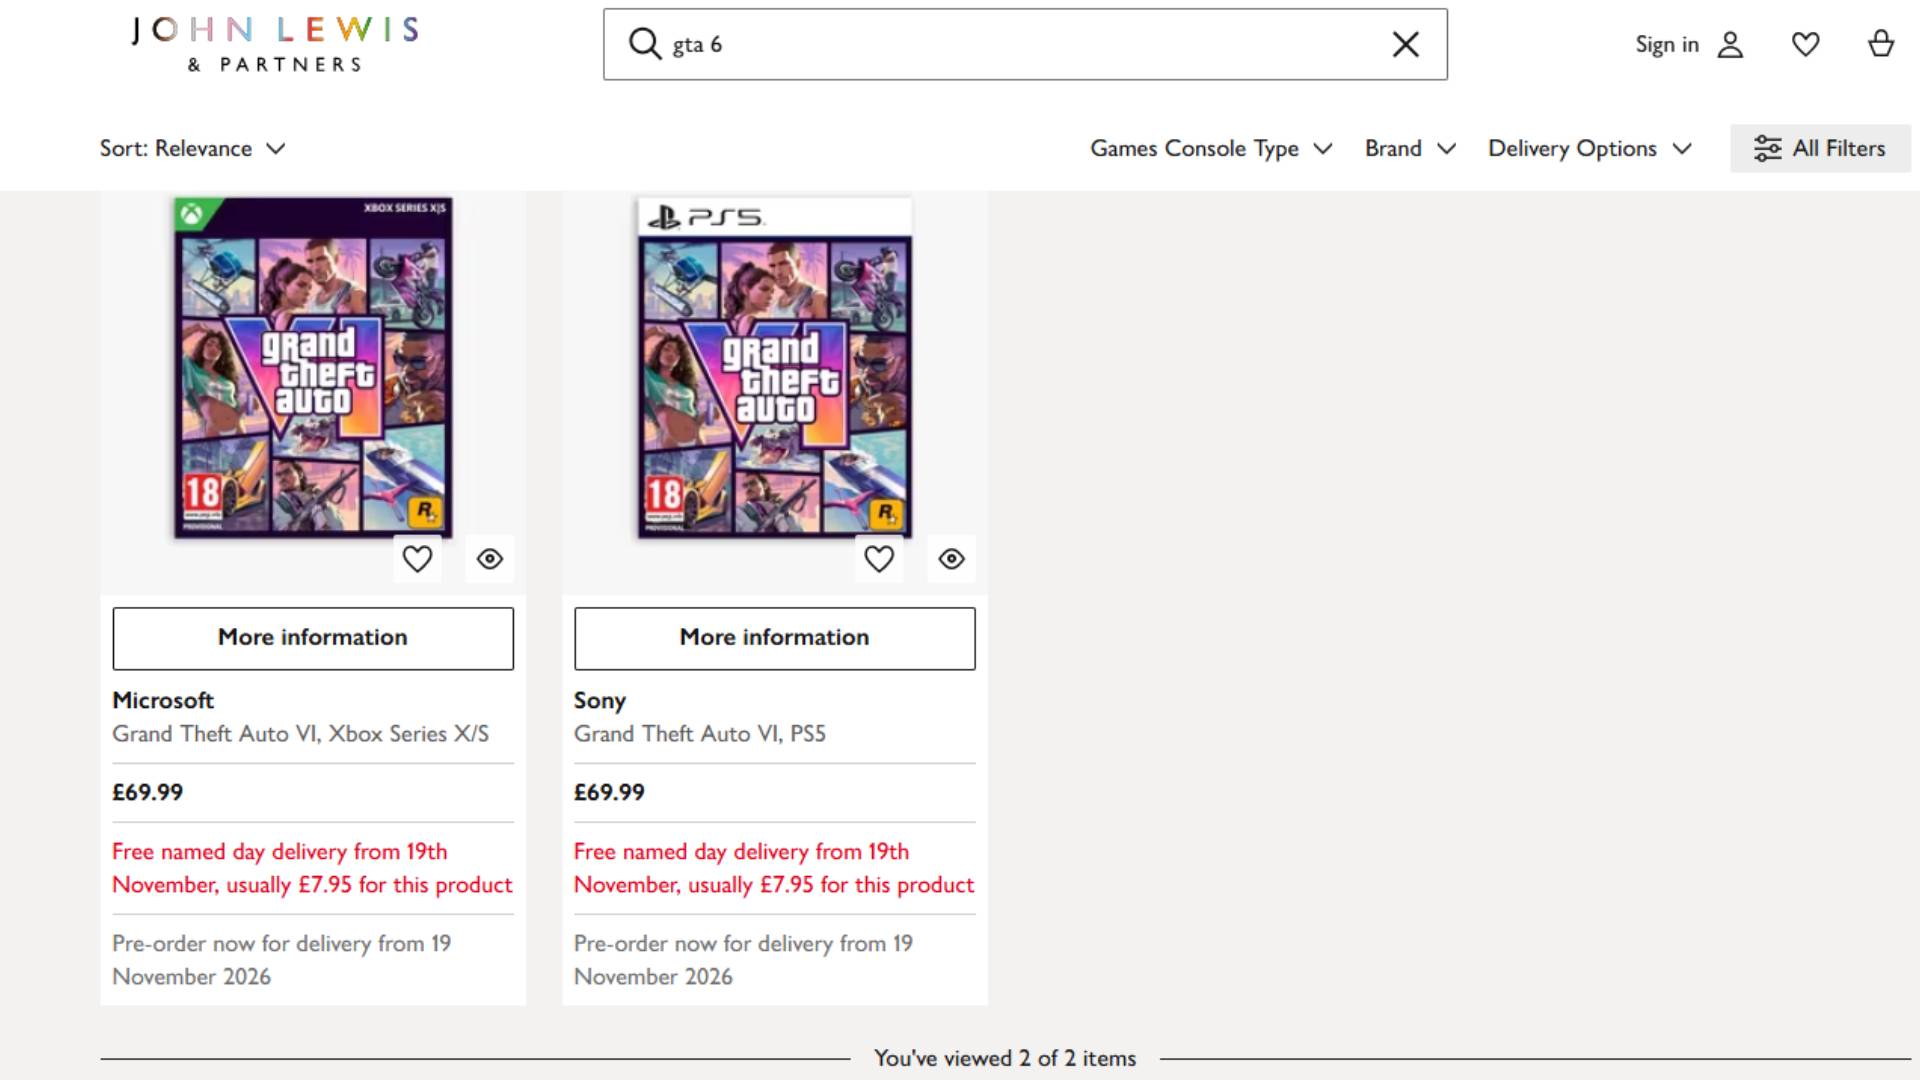This screenshot has width=1920, height=1080.
Task: Open the shopping basket icon
Action: click(x=1881, y=44)
